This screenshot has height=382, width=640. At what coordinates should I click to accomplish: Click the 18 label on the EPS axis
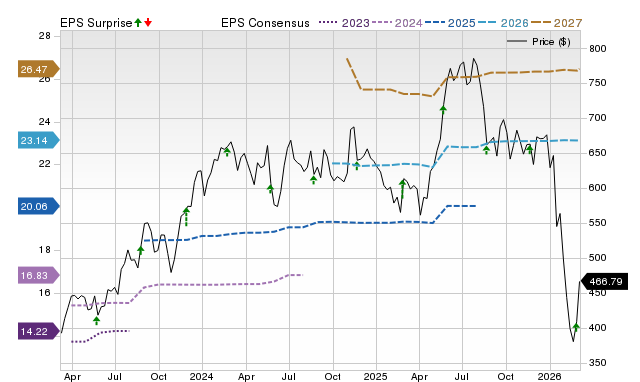[45, 250]
